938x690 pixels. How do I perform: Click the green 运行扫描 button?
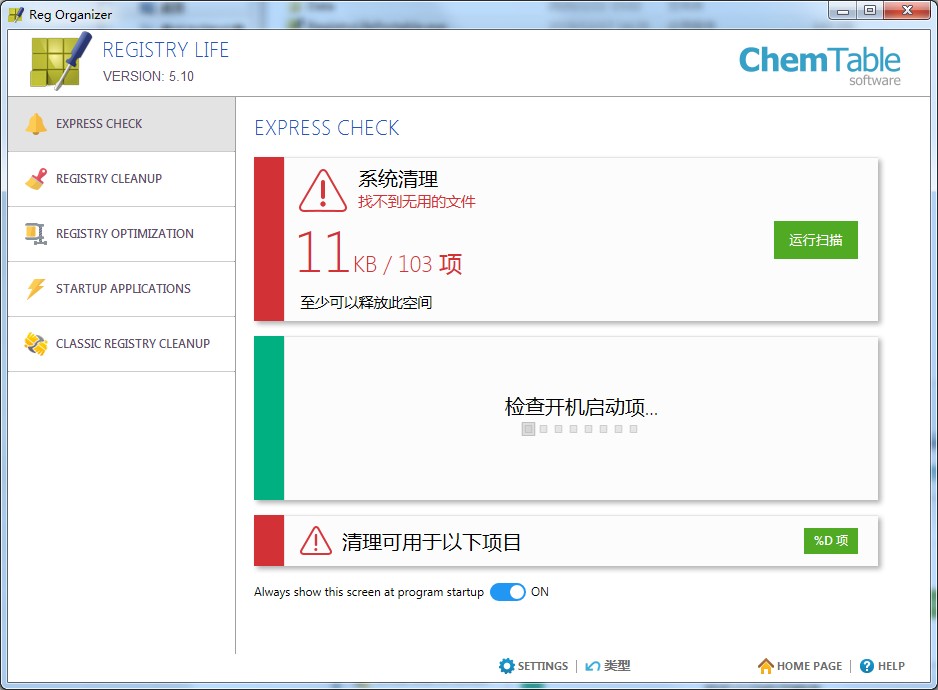coord(815,240)
